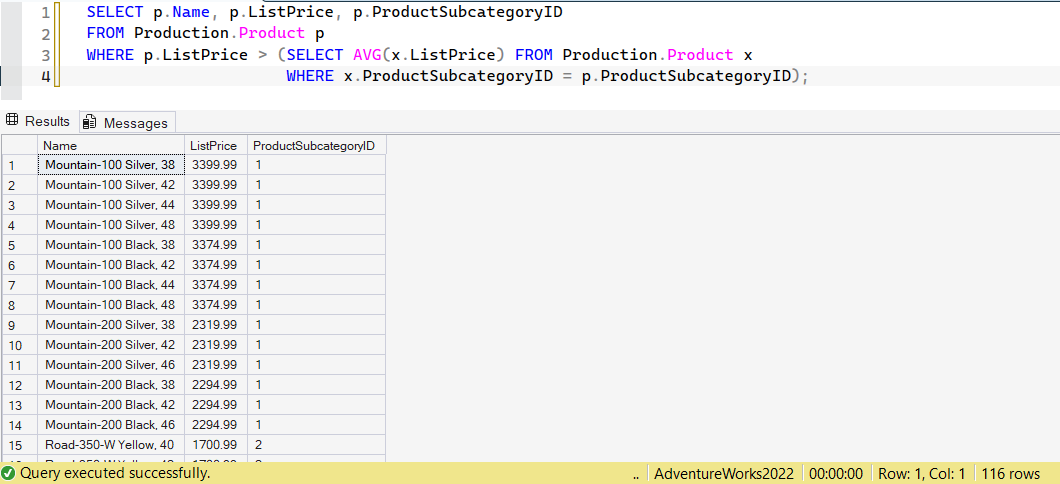Click cell Mountain-100 Silver, 48
Image resolution: width=1060 pixels, height=484 pixels.
(x=112, y=224)
